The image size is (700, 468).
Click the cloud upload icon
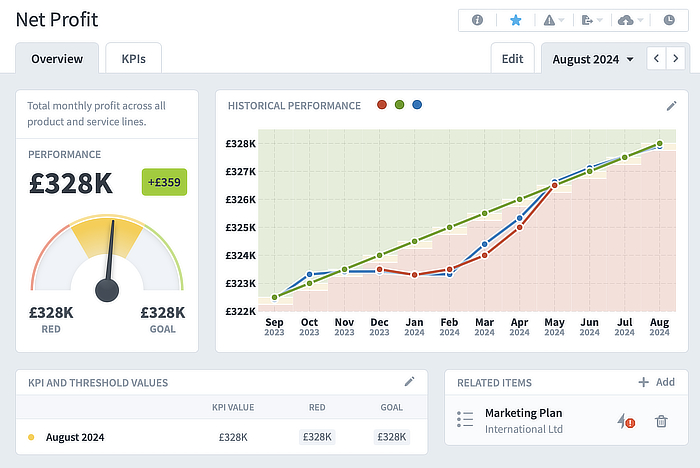(629, 20)
